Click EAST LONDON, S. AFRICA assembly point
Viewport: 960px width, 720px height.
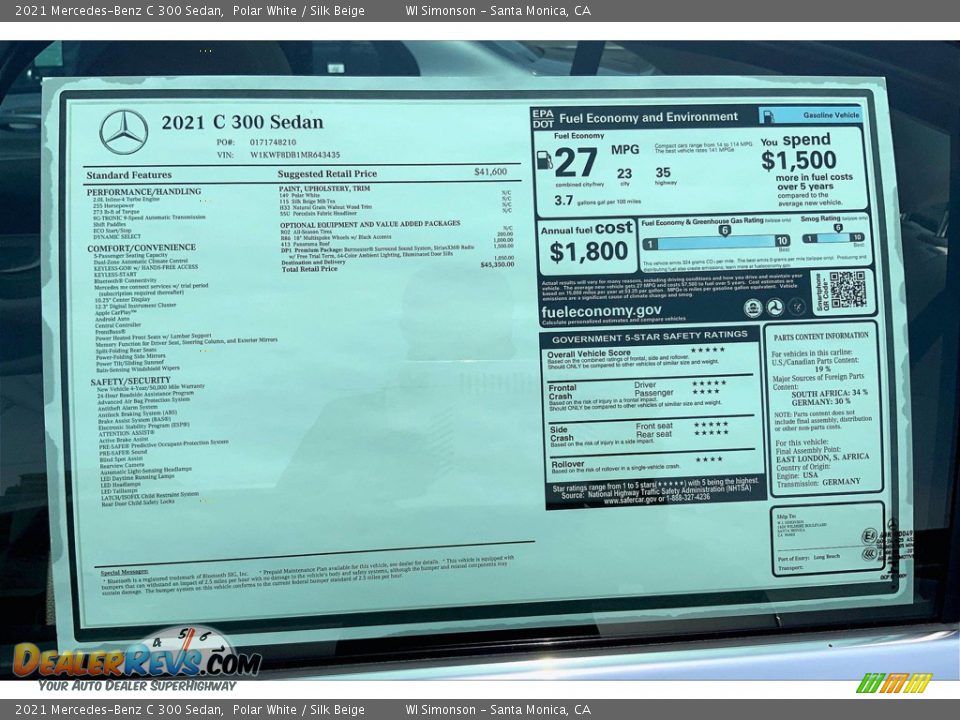(822, 457)
